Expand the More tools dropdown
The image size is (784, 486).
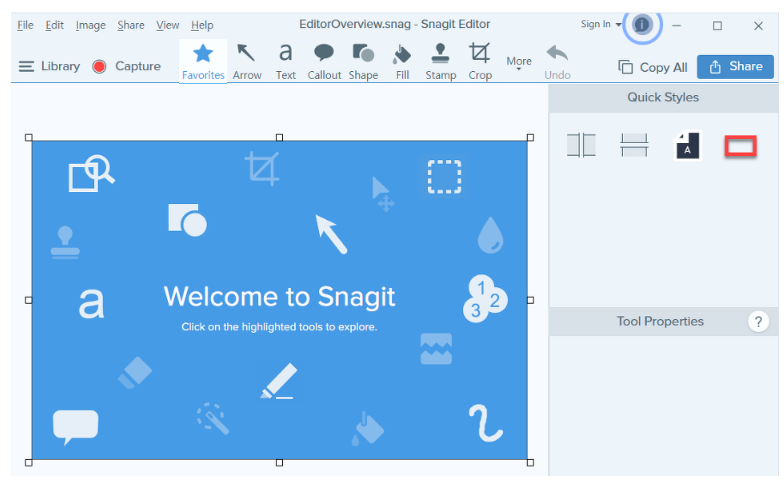coord(518,62)
